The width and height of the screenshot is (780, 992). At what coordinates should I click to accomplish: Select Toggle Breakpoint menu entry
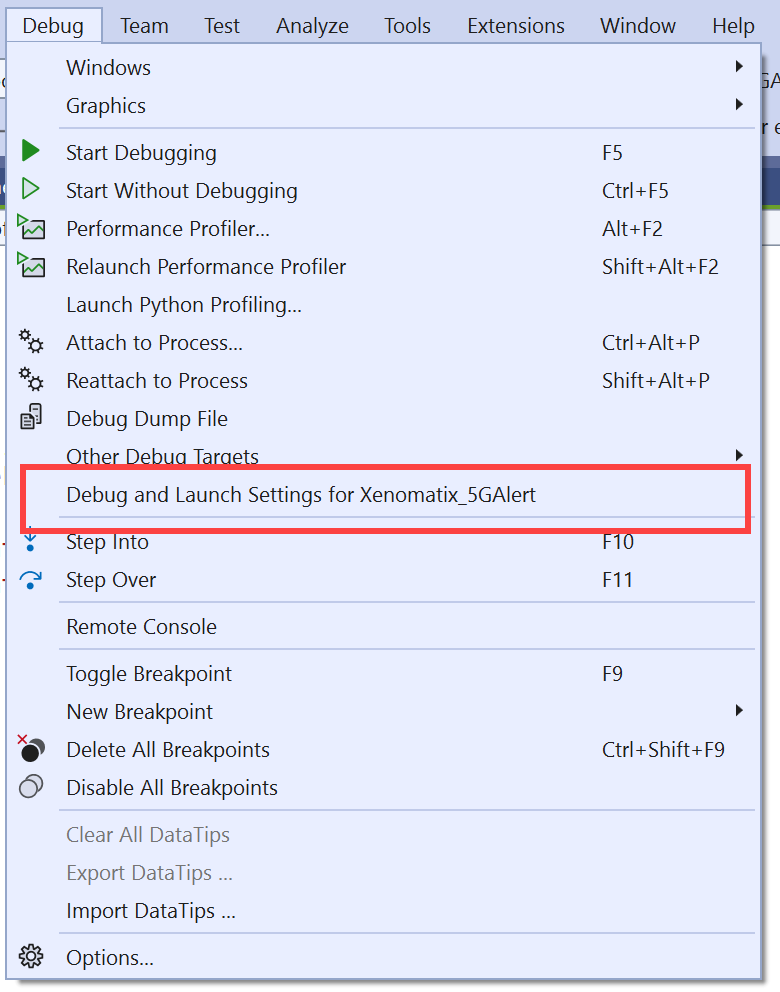click(149, 674)
